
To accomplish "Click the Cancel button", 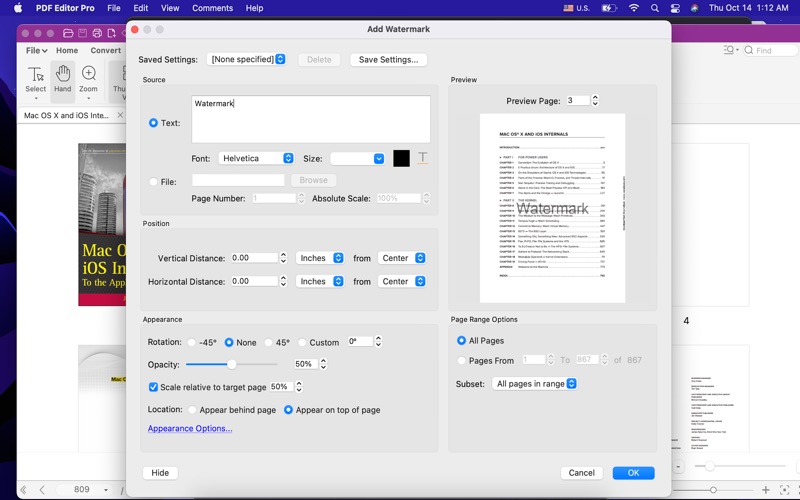I will [581, 473].
